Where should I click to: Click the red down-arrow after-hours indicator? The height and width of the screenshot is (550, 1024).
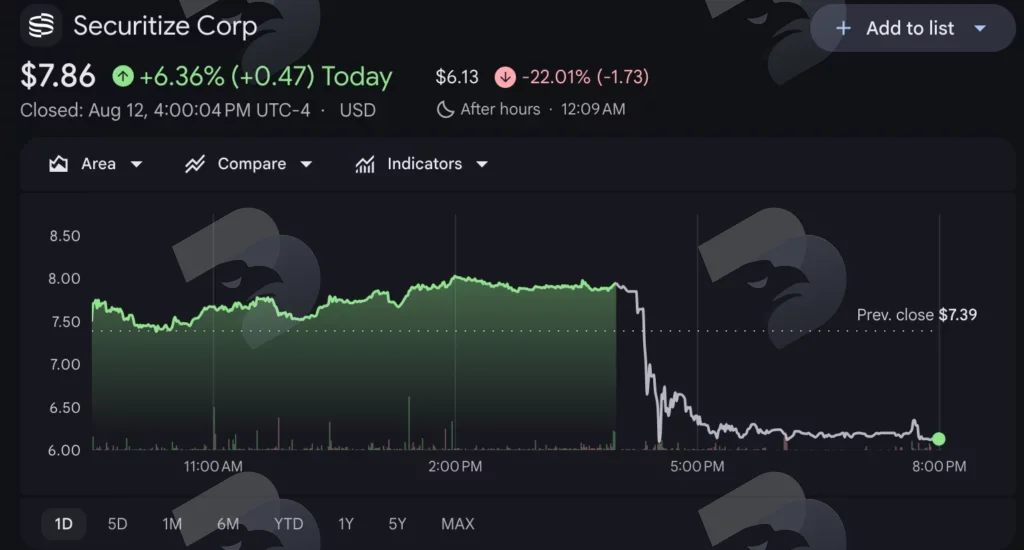tap(505, 77)
